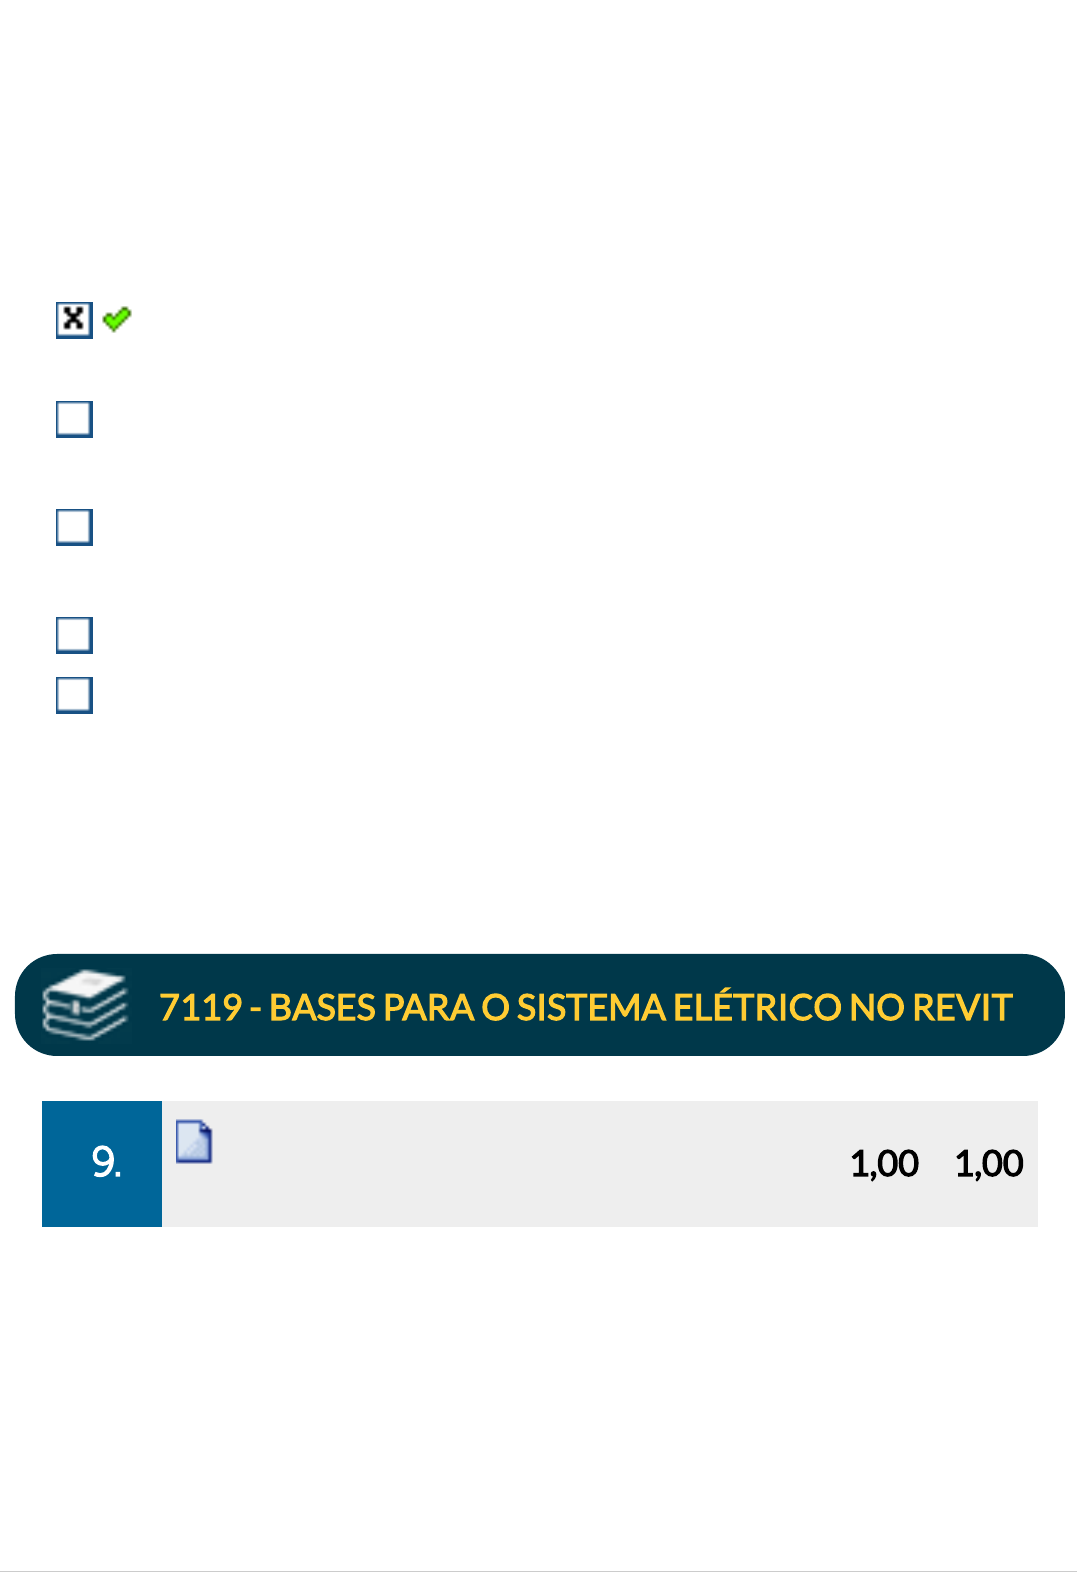The image size is (1078, 1572).
Task: Click the first 1,00 score value
Action: [884, 1163]
